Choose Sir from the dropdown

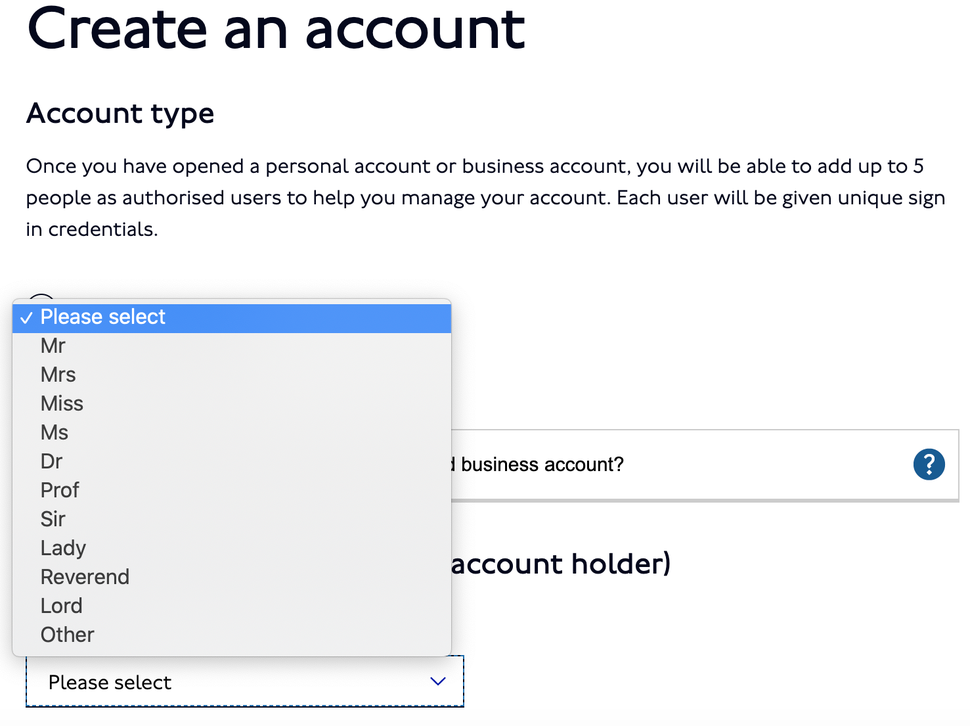tap(232, 519)
